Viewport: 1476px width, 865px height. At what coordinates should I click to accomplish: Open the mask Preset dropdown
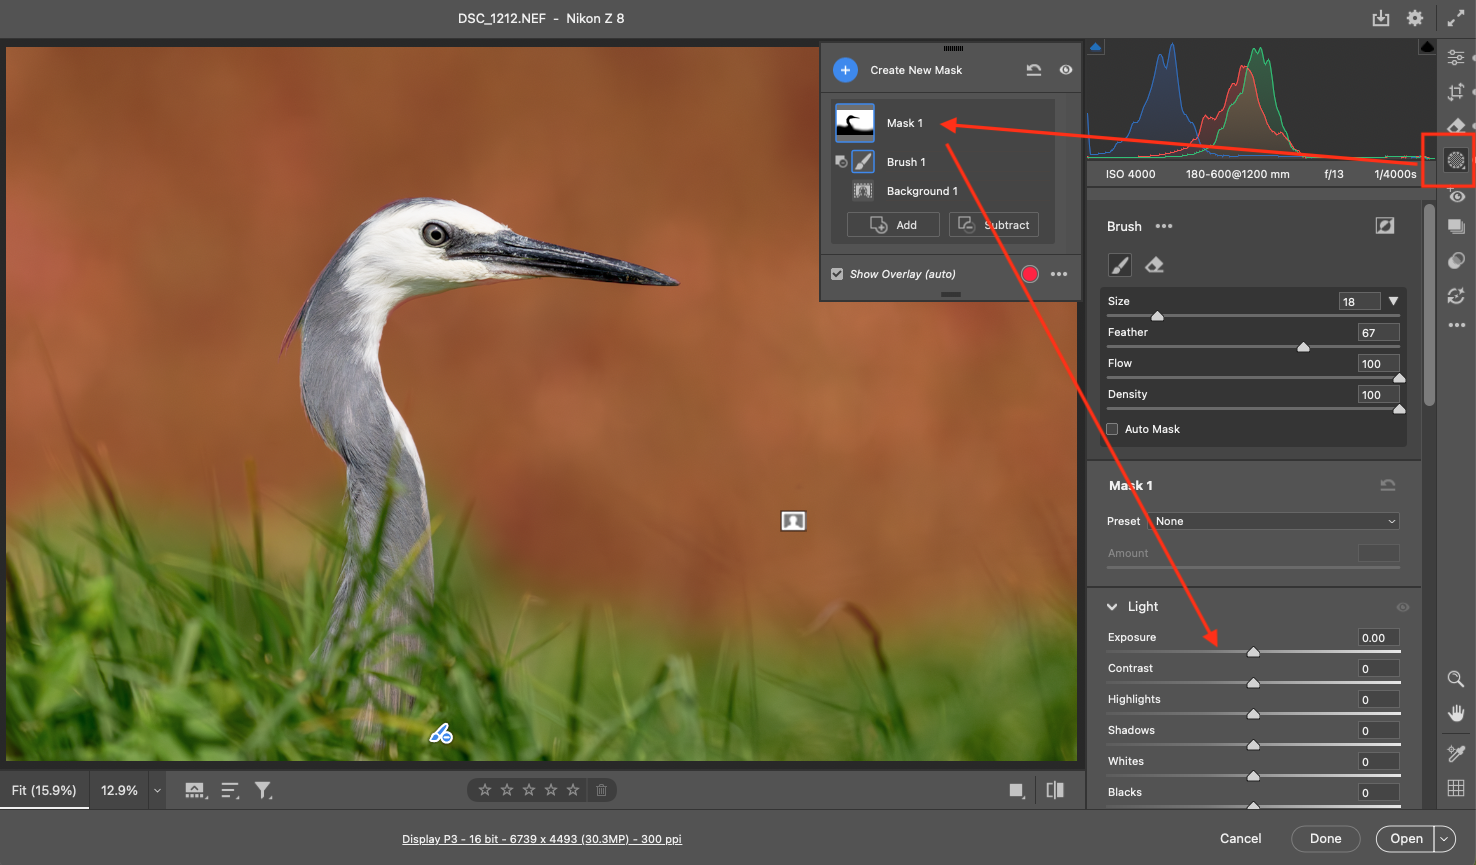[1275, 521]
